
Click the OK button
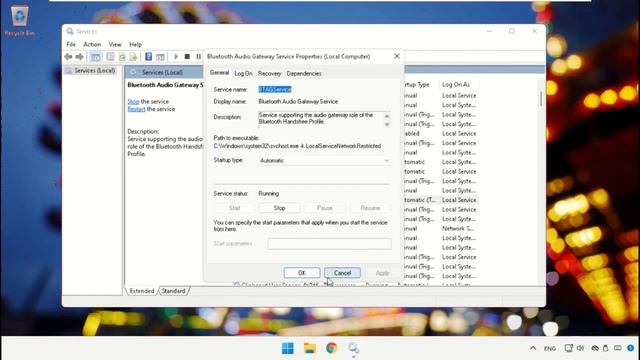point(302,273)
